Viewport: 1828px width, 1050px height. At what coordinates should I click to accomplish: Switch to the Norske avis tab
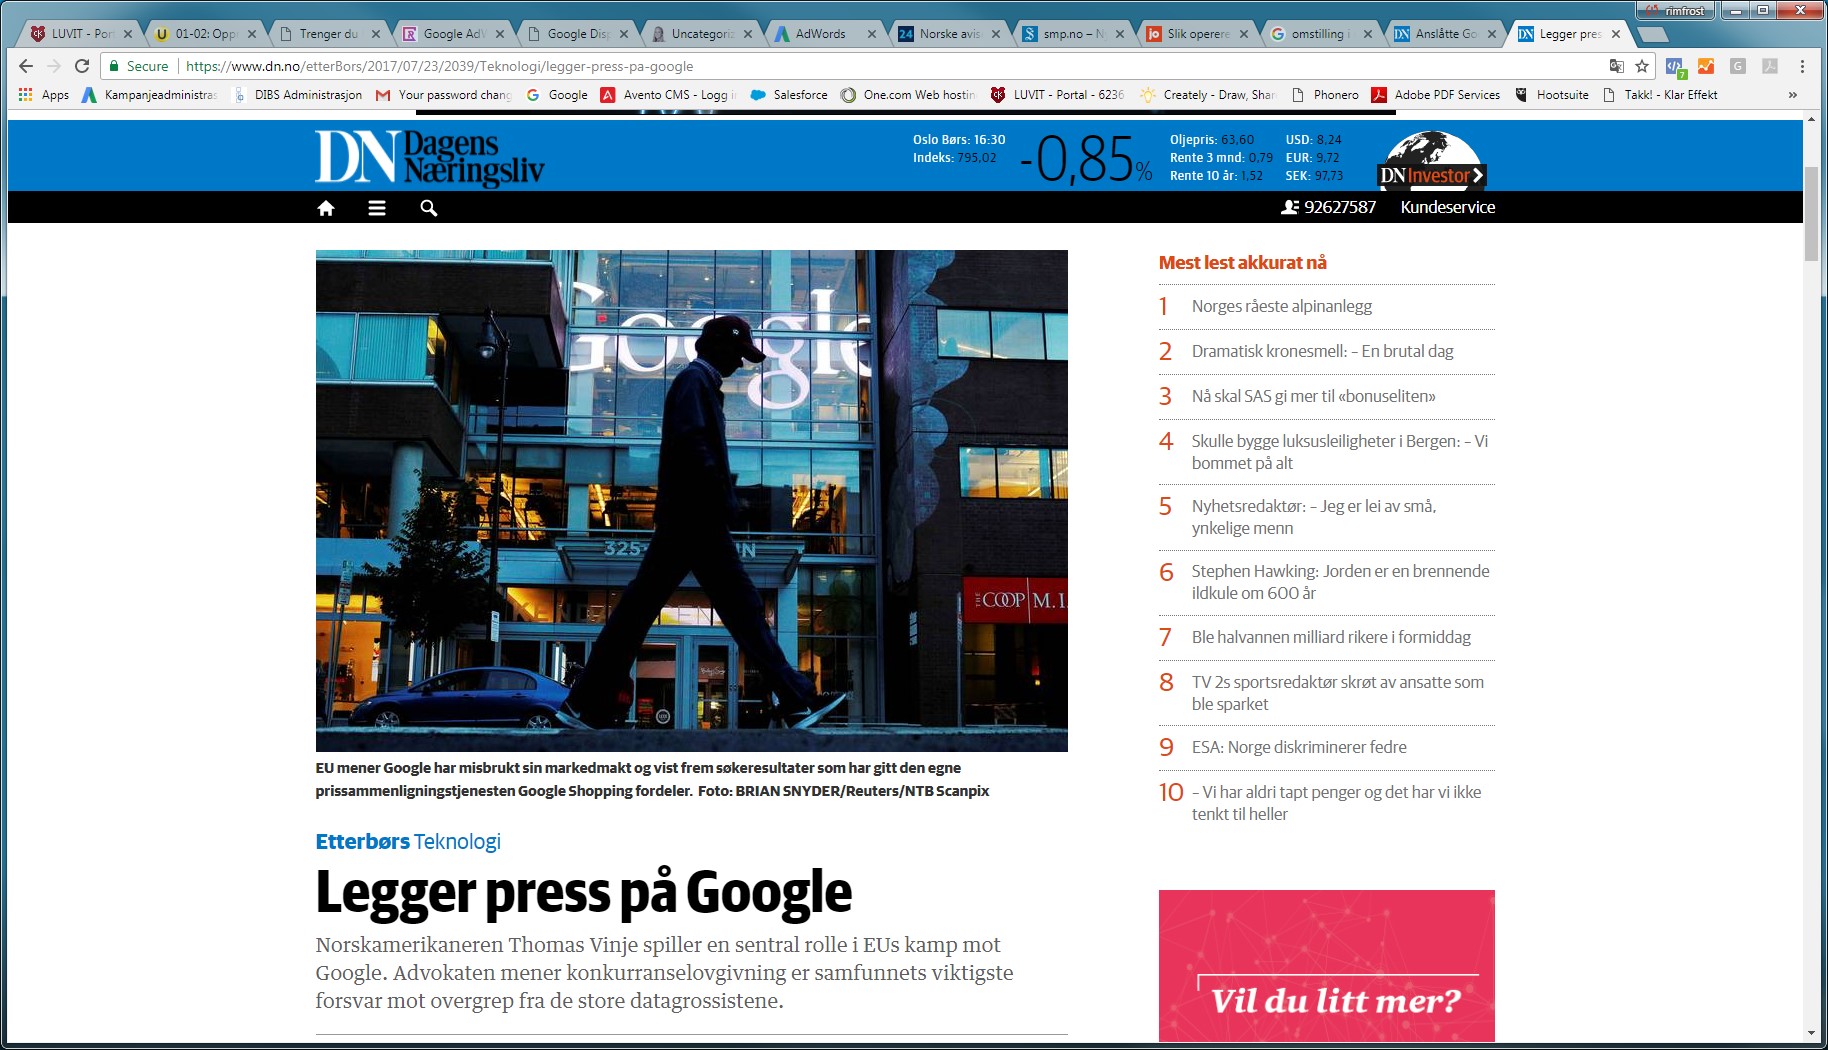tap(949, 34)
